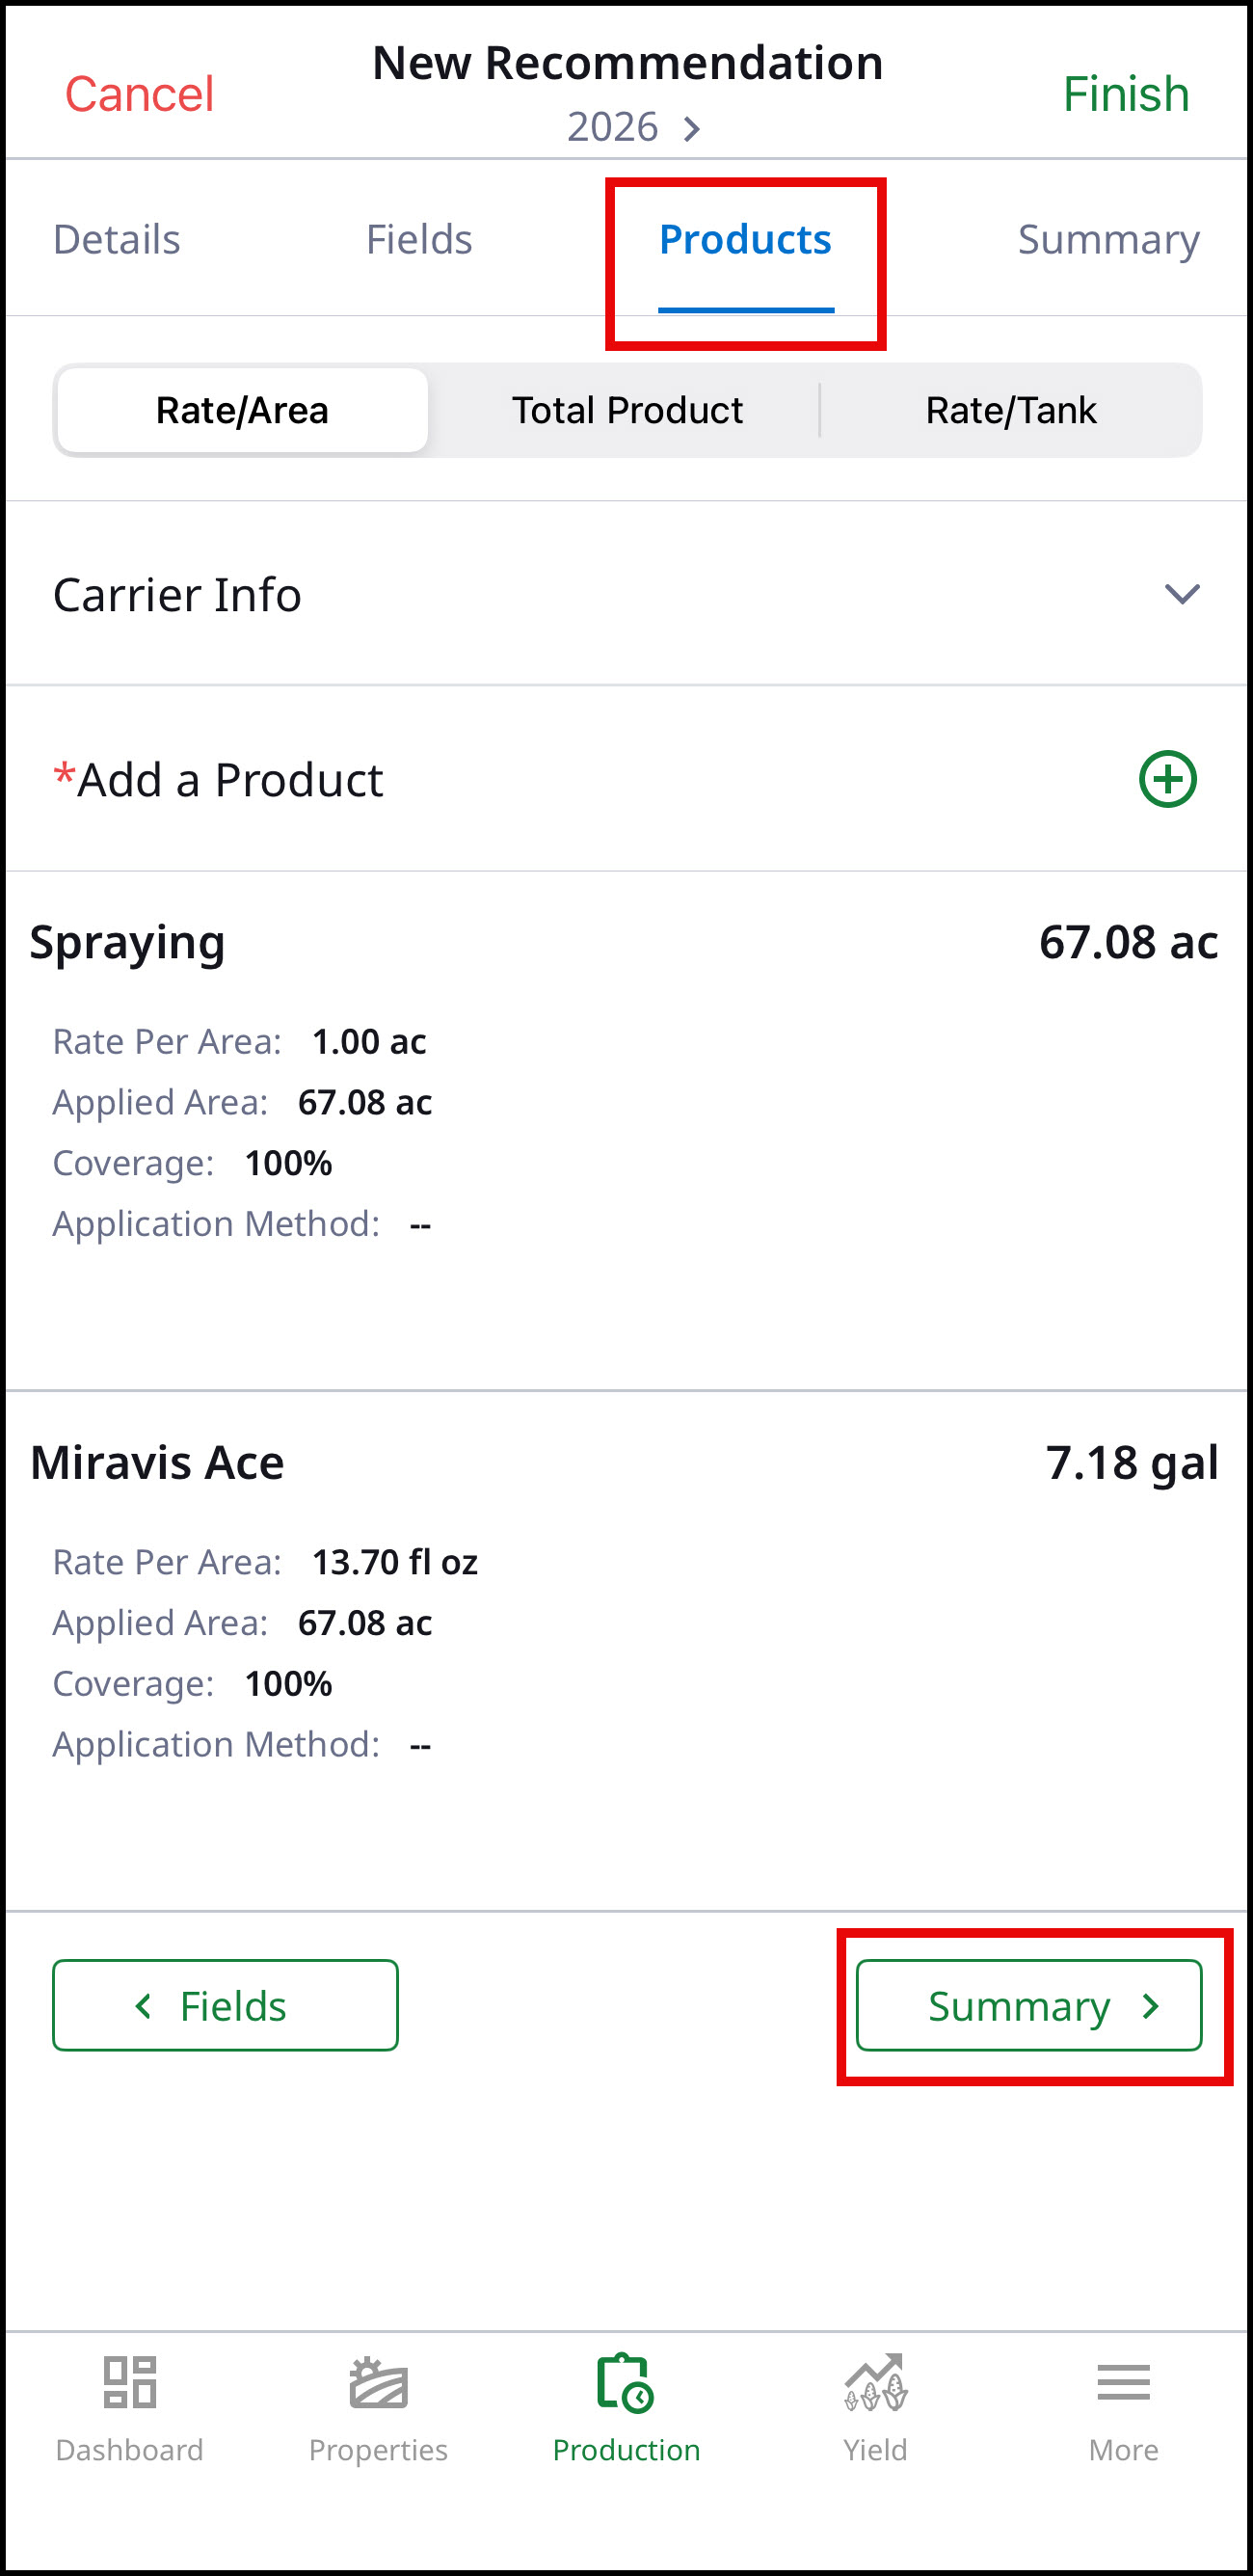Select the Production clipboard icon

coord(626,2382)
